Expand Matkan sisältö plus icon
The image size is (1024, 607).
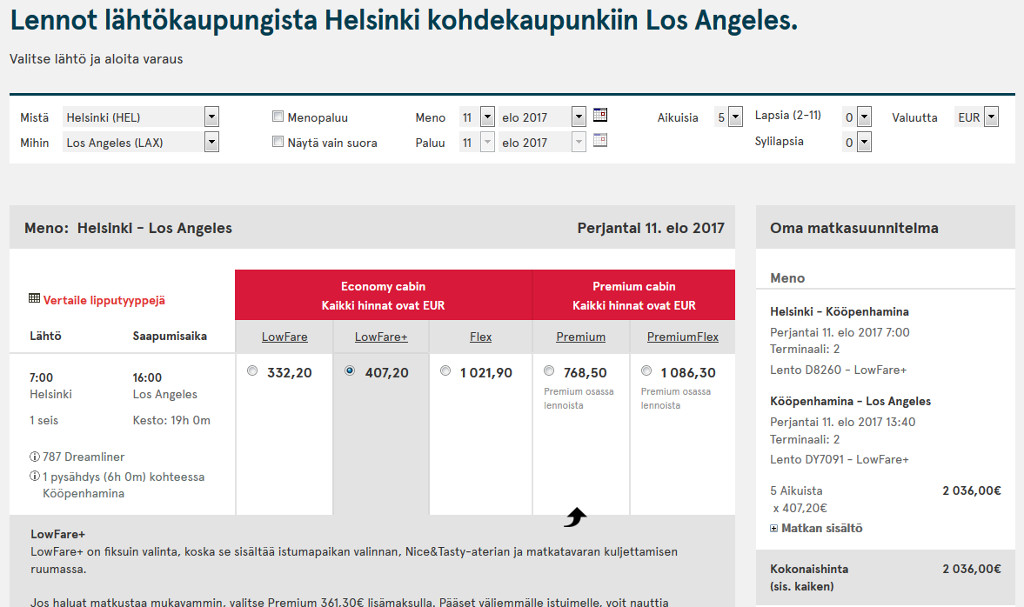point(774,528)
